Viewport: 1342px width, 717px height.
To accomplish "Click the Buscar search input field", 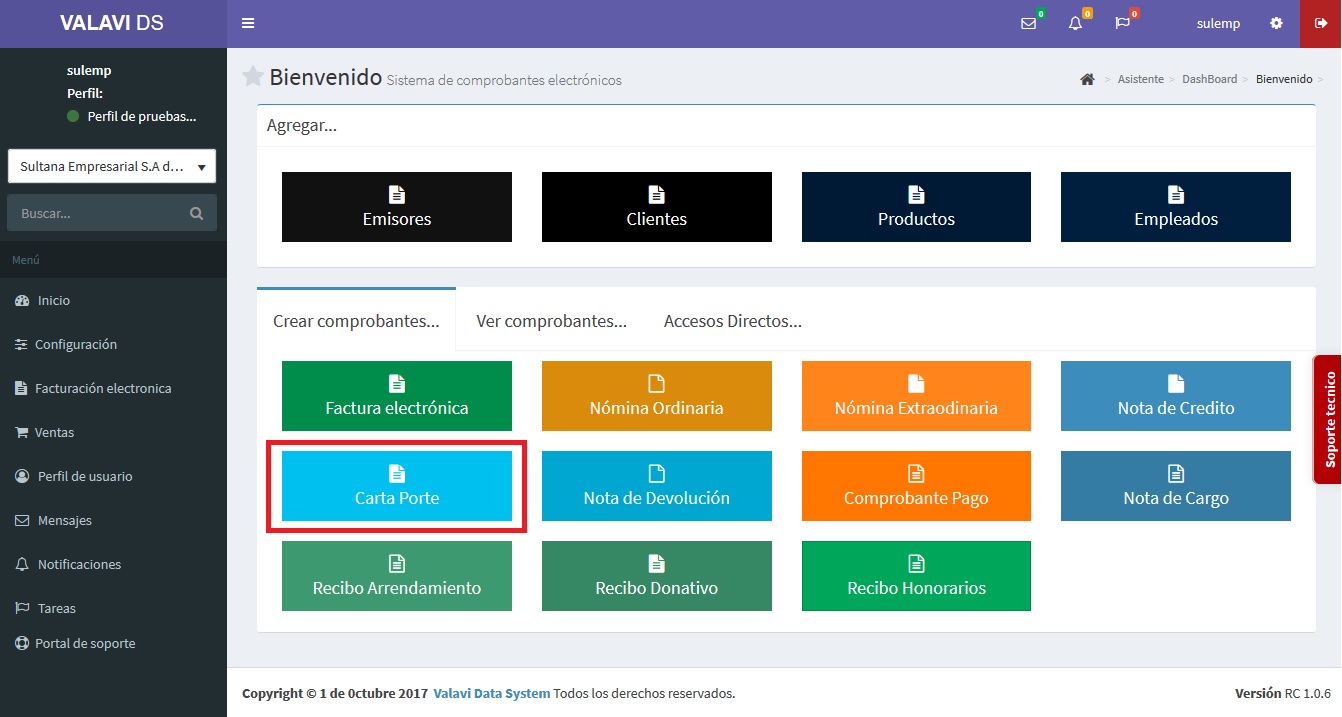I will [x=98, y=213].
